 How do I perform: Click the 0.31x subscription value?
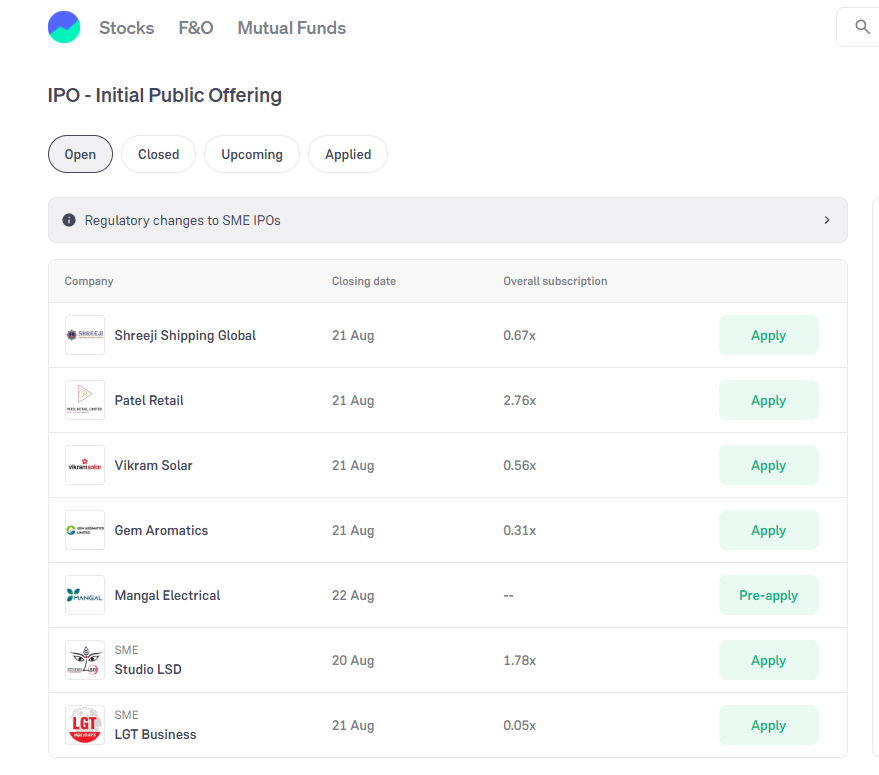click(x=519, y=530)
